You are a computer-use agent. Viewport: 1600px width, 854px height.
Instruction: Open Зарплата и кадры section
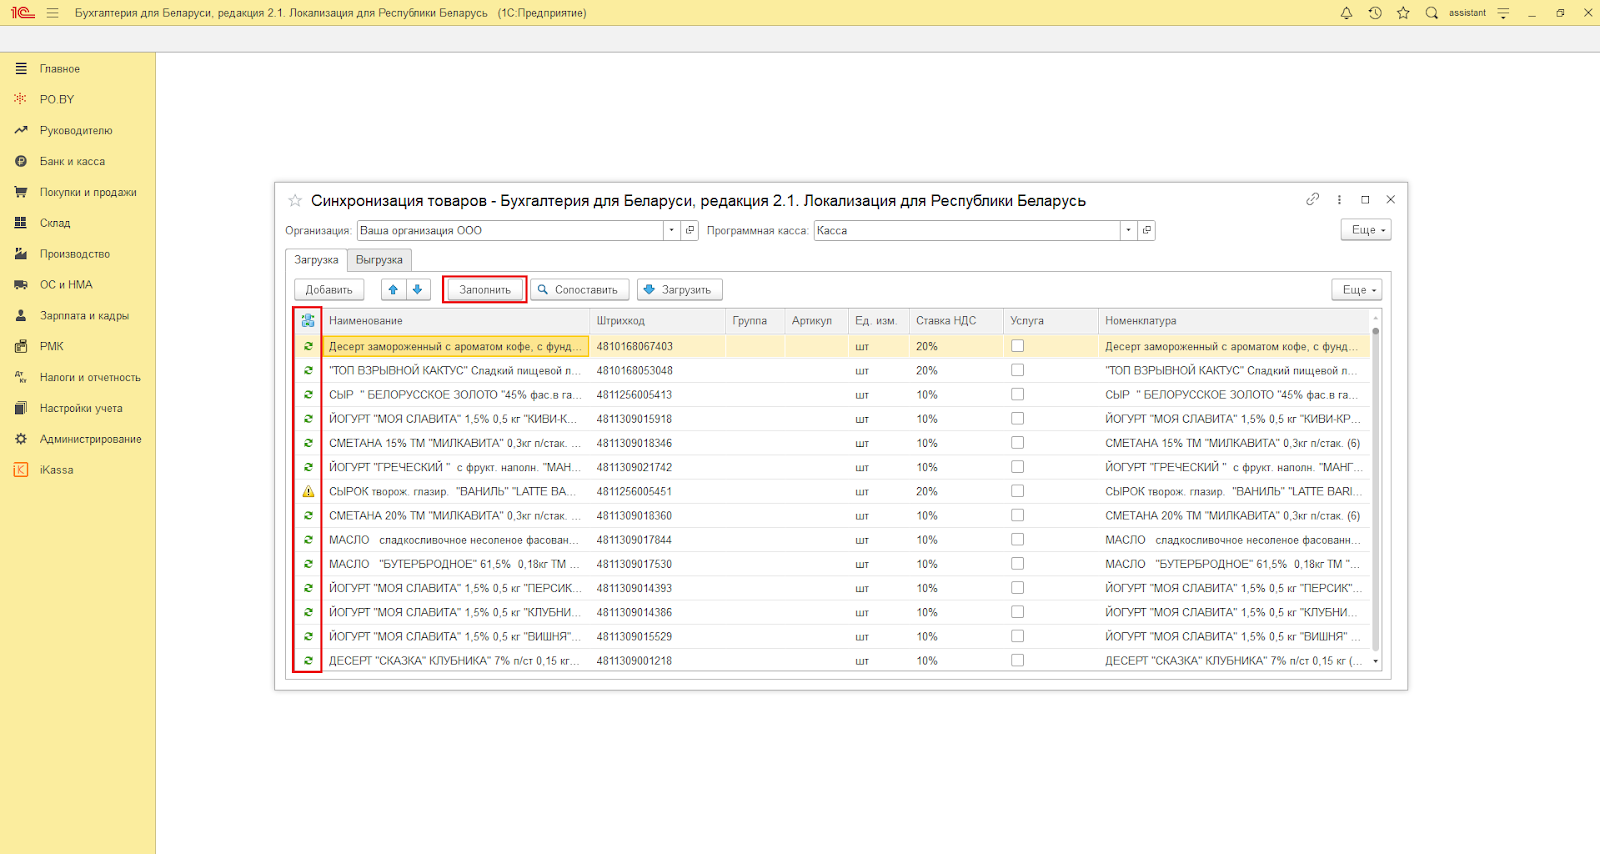click(84, 316)
